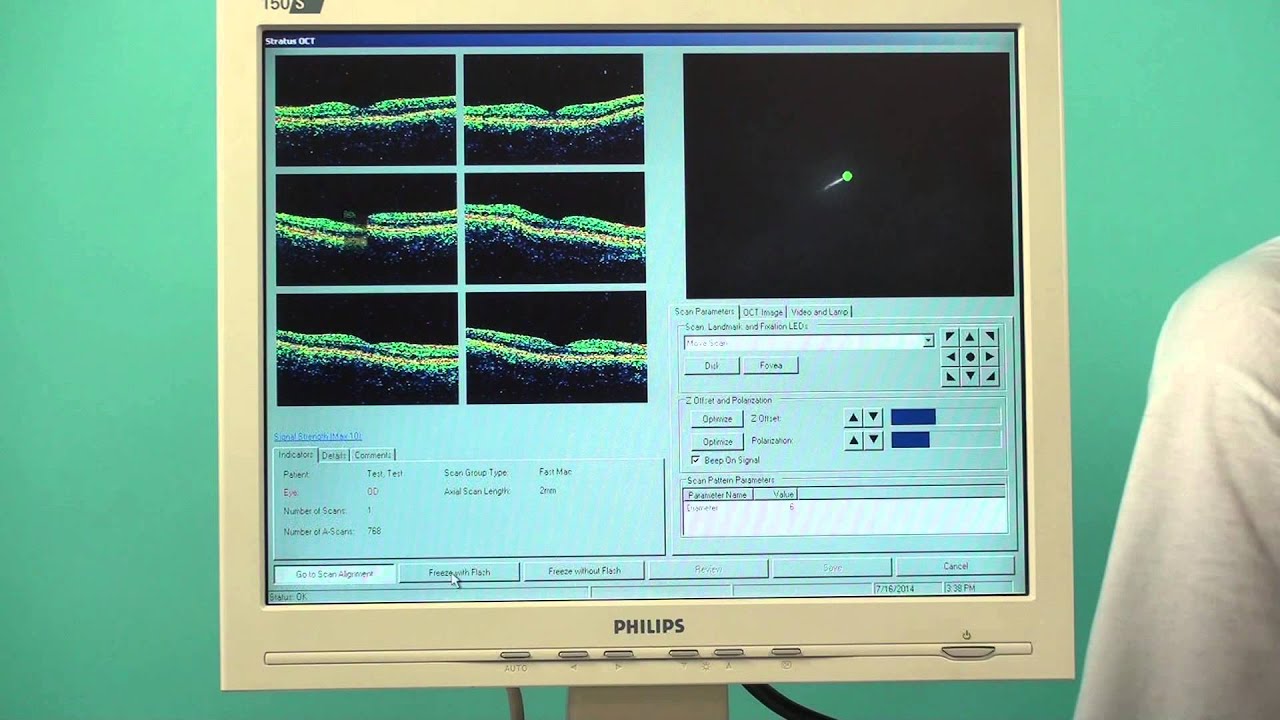Image resolution: width=1280 pixels, height=720 pixels.
Task: Move fixation LED up-right with diagonal arrow
Action: [989, 337]
